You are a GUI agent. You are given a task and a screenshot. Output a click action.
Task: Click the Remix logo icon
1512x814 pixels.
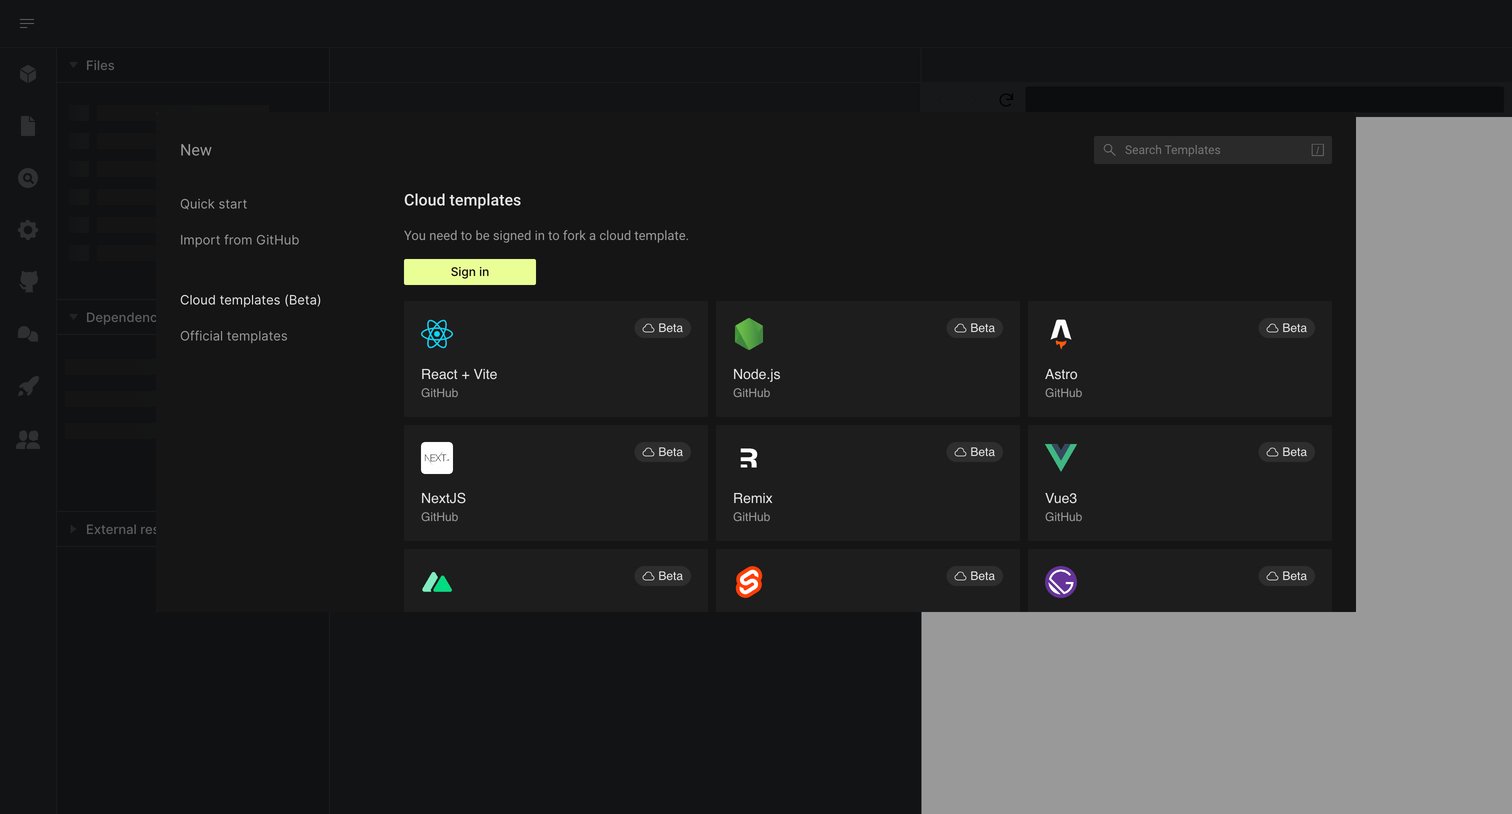tap(749, 458)
